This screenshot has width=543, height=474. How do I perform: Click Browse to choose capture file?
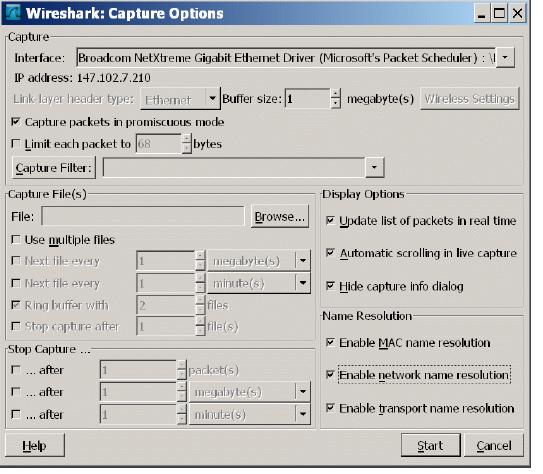pos(280,217)
